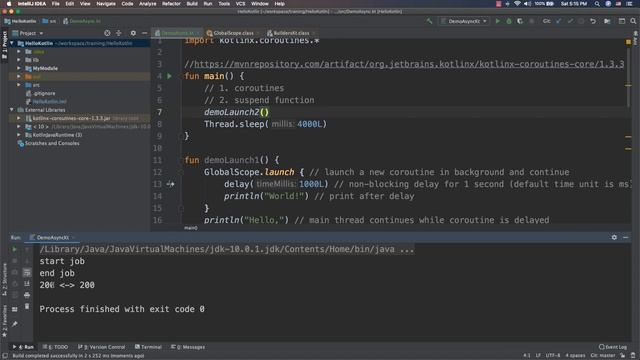
Task: Click scroll-to-end icon in Run console
Action: pyautogui.click(x=27, y=284)
